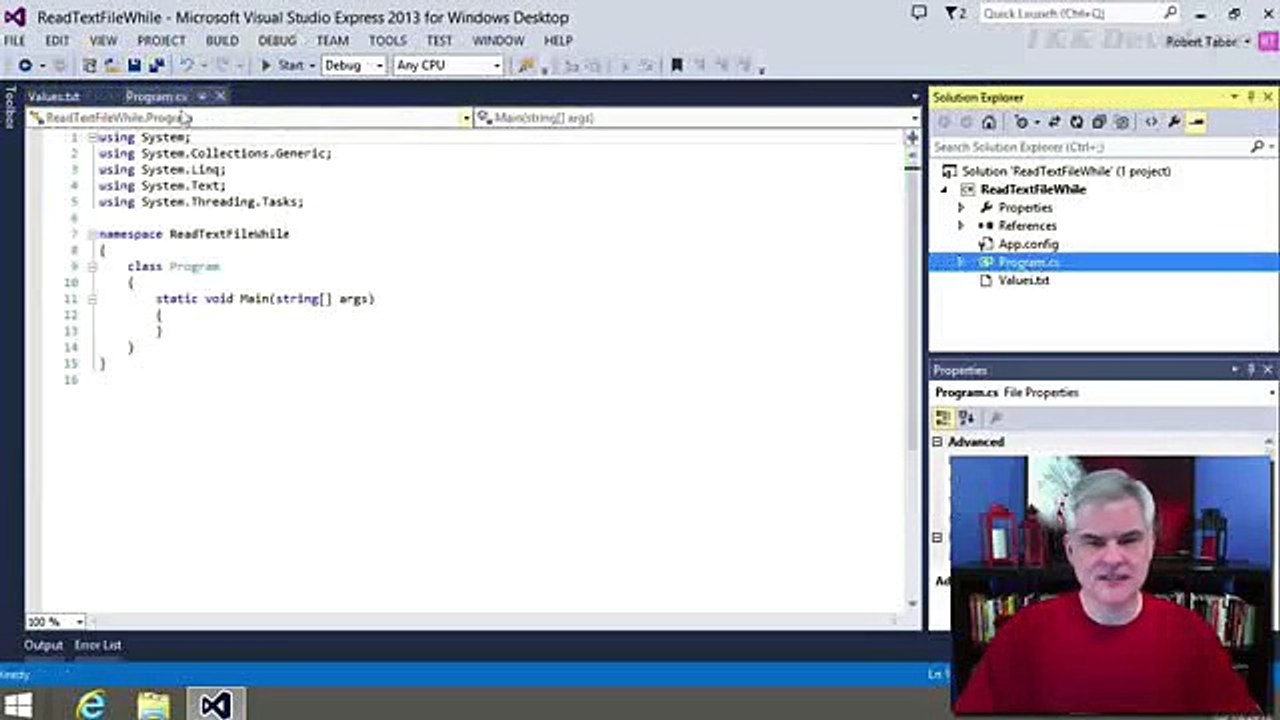The image size is (1280, 720).
Task: Start debugging with the Start button
Action: pos(283,65)
